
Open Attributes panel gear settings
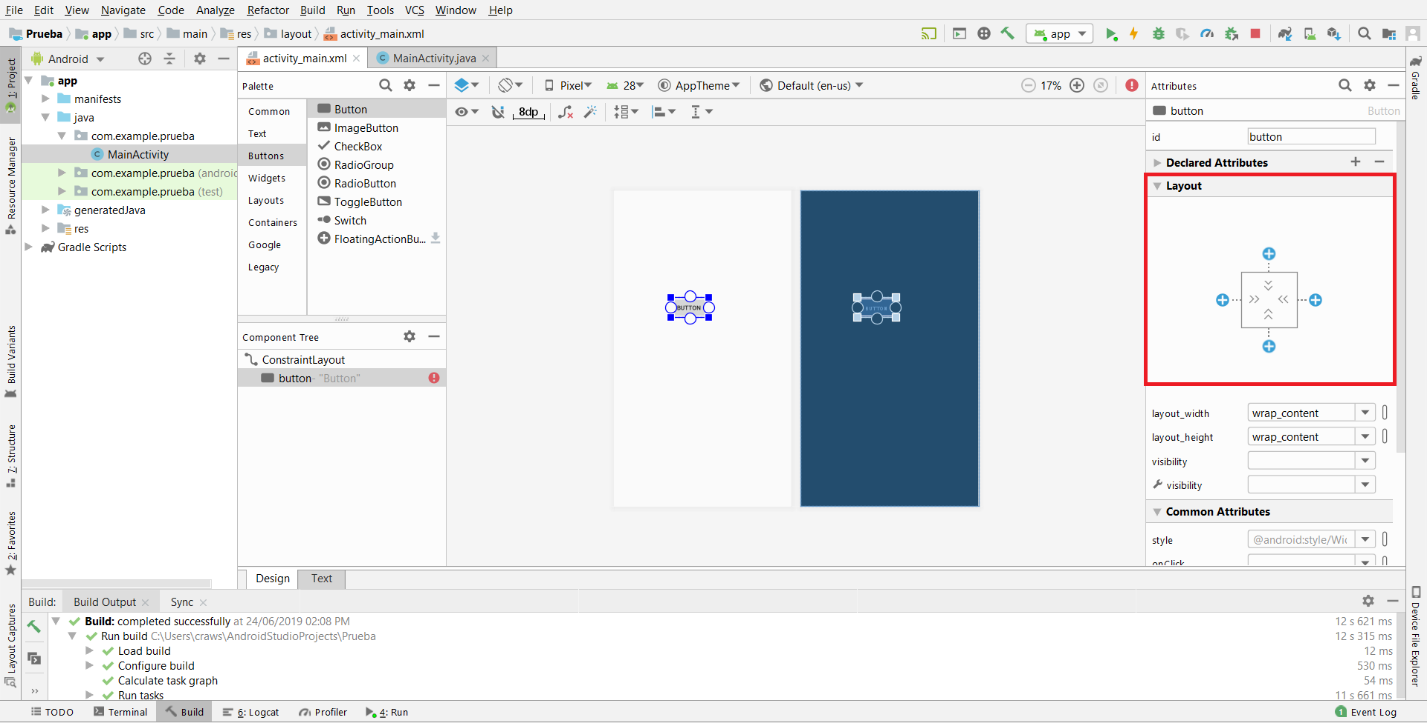pyautogui.click(x=1370, y=85)
